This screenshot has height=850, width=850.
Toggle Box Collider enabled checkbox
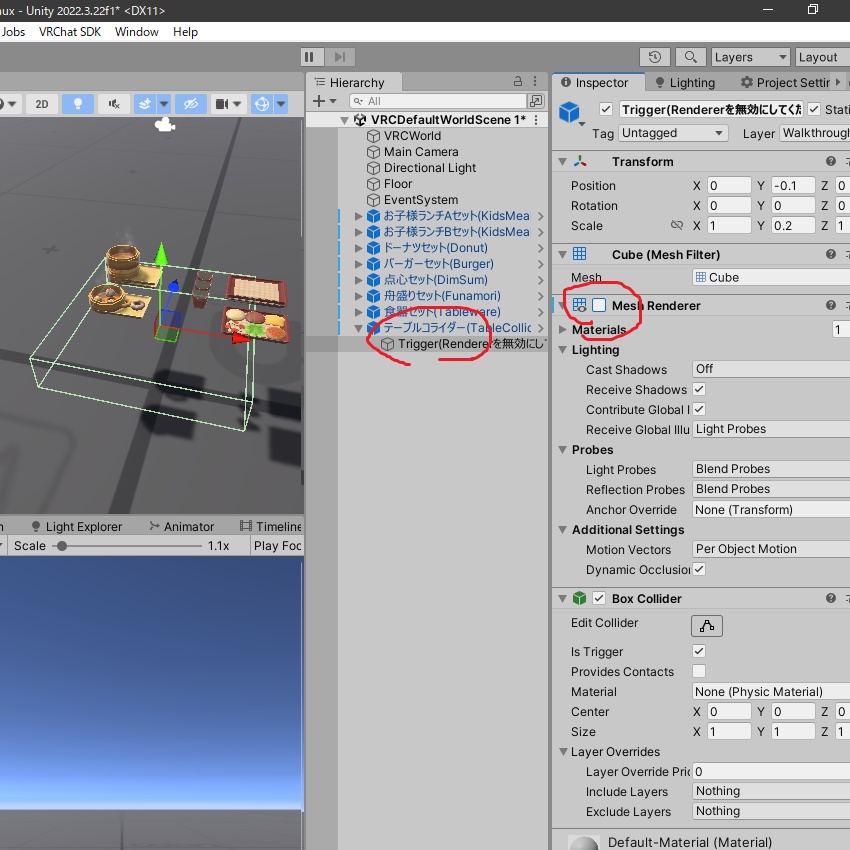(x=598, y=598)
